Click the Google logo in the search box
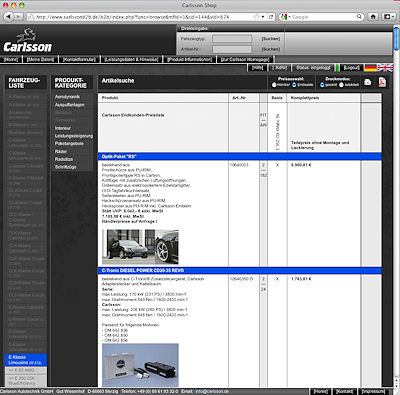 pos(284,17)
